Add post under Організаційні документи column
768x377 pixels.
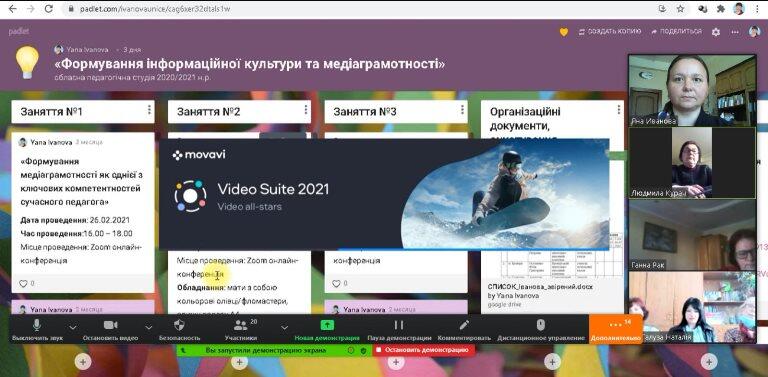552,362
